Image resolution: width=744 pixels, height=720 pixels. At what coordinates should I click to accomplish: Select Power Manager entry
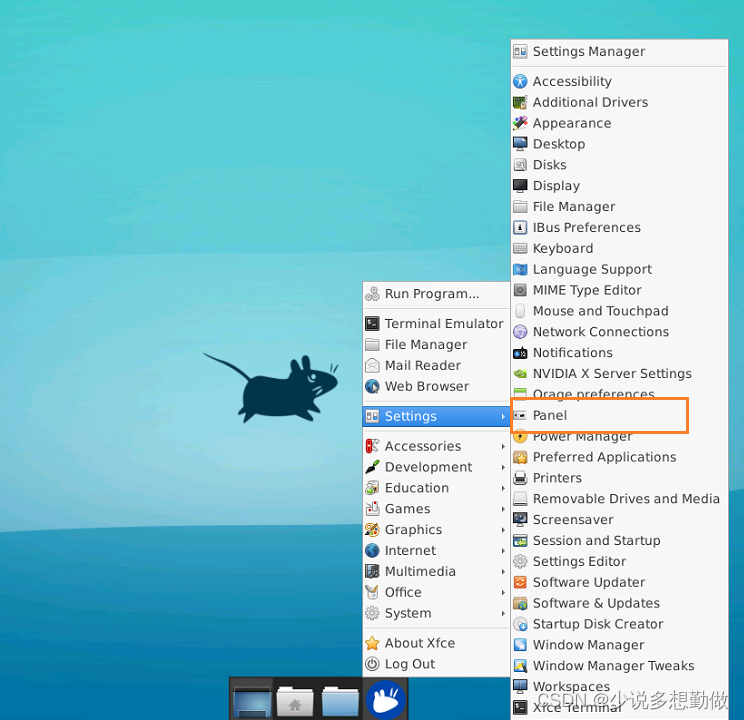tap(619, 437)
